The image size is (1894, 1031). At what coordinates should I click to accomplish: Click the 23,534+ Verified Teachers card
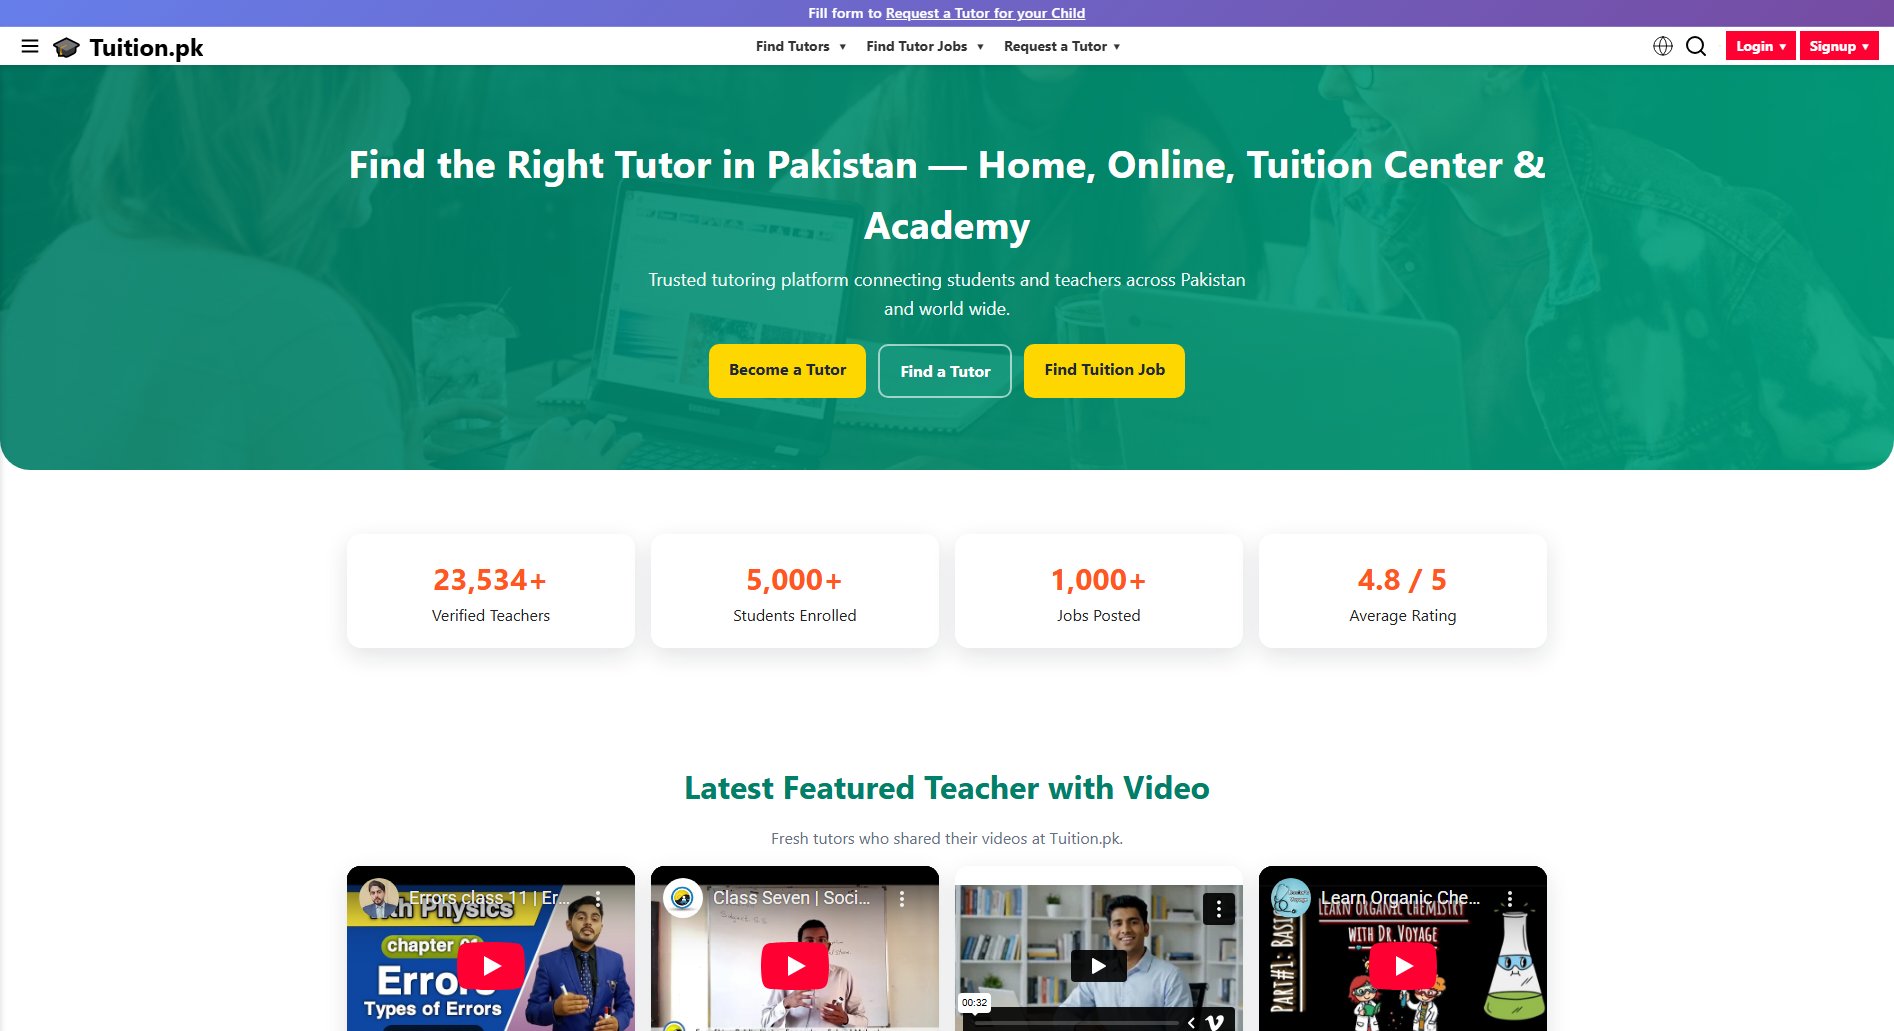[490, 590]
